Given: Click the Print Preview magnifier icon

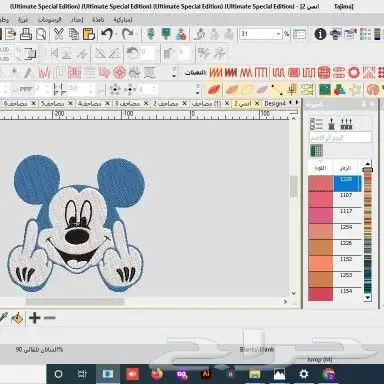Looking at the screenshot, I should click(41, 34).
